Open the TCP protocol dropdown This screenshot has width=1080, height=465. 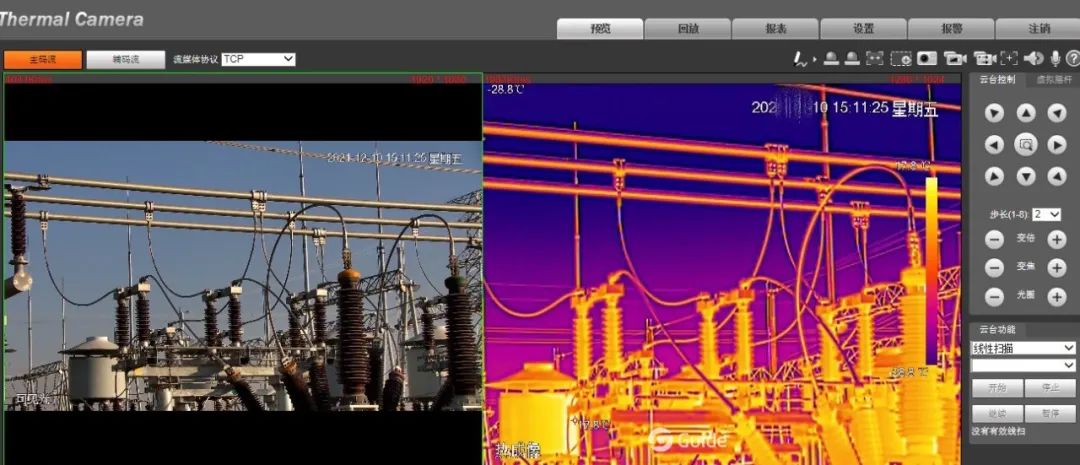pos(258,60)
